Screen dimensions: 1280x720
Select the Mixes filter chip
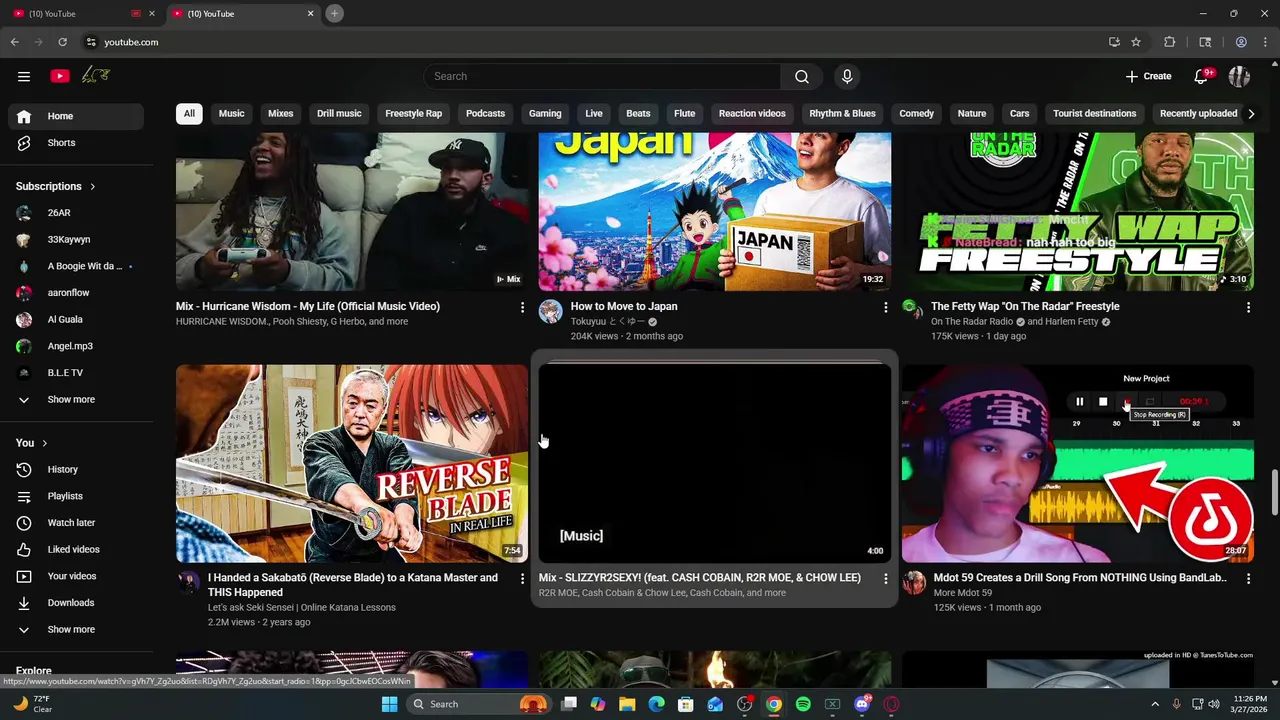click(x=280, y=113)
